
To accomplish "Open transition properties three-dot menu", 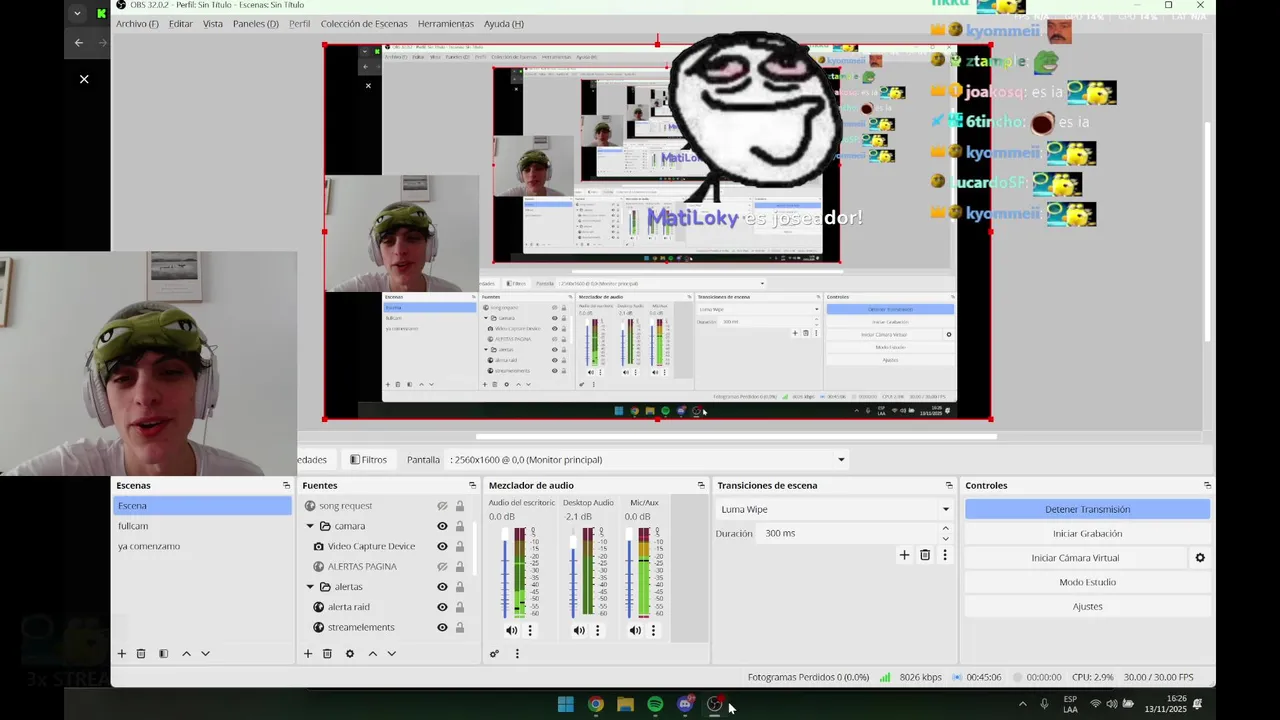I will [945, 555].
